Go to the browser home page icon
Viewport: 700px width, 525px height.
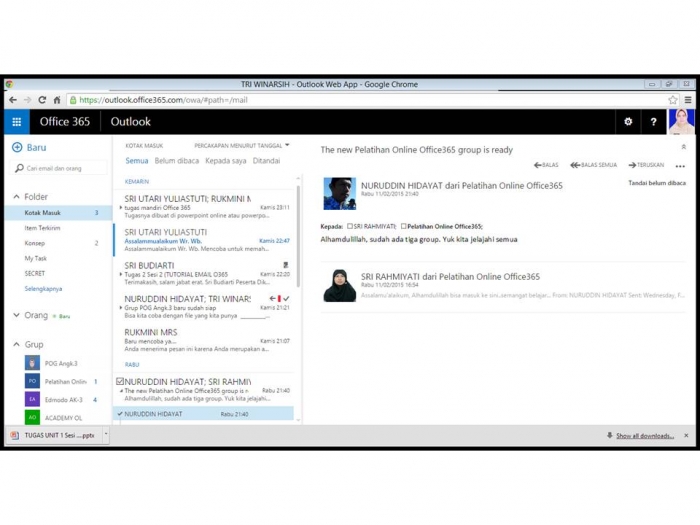(57, 100)
